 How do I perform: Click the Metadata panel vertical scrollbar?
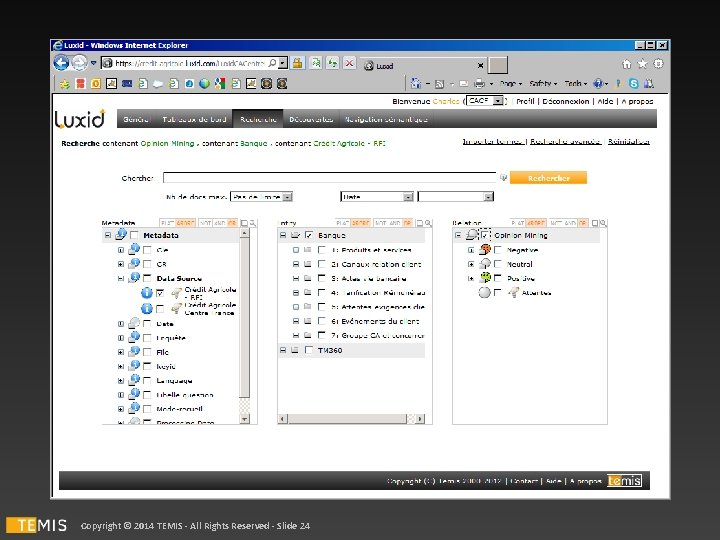(245, 317)
